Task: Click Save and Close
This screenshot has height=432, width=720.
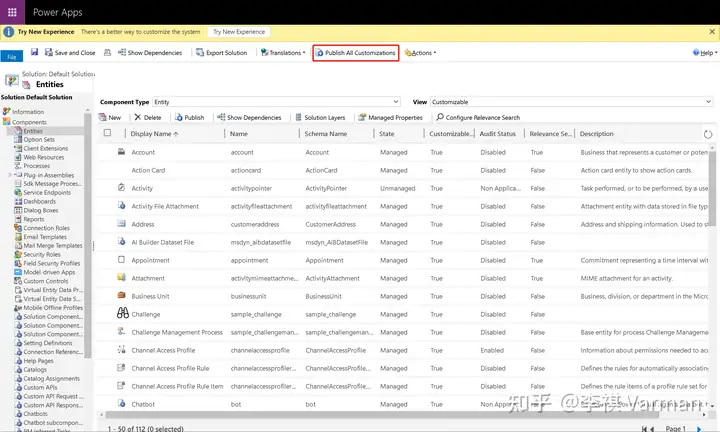Action: tap(70, 53)
